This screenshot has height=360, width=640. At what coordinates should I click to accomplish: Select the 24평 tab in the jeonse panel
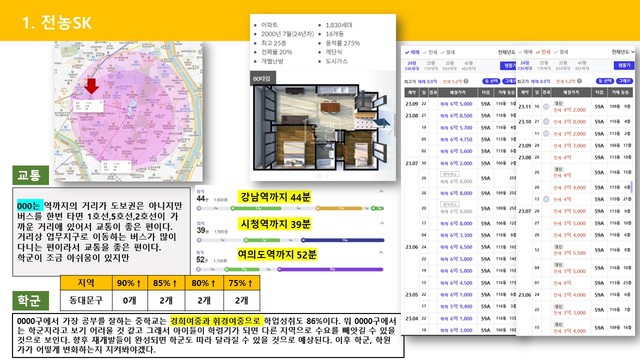524,66
